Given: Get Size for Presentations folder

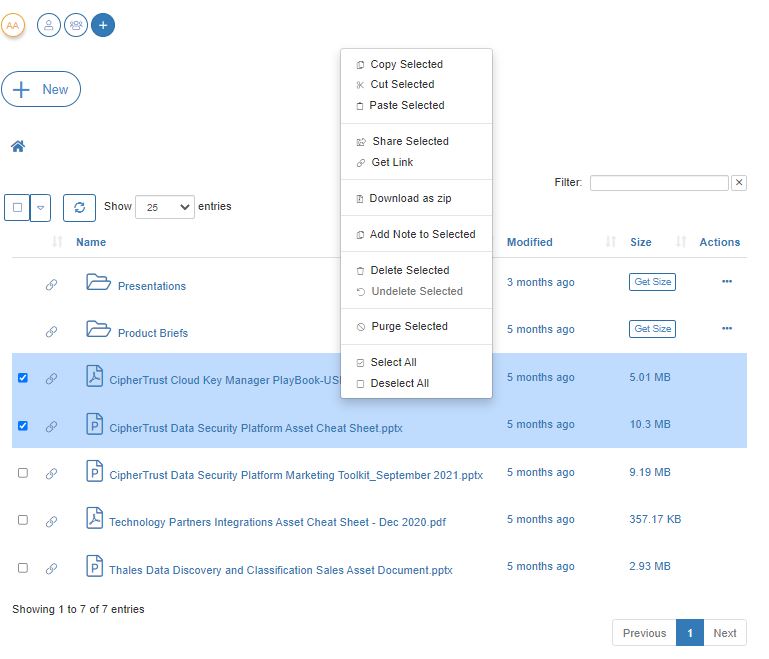Looking at the screenshot, I should [652, 282].
